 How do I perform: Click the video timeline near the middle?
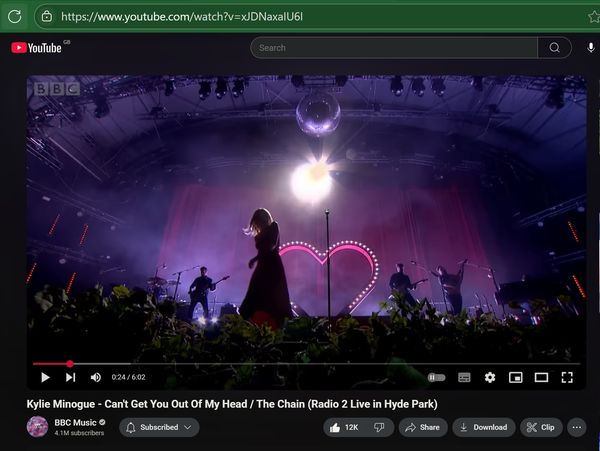click(306, 363)
